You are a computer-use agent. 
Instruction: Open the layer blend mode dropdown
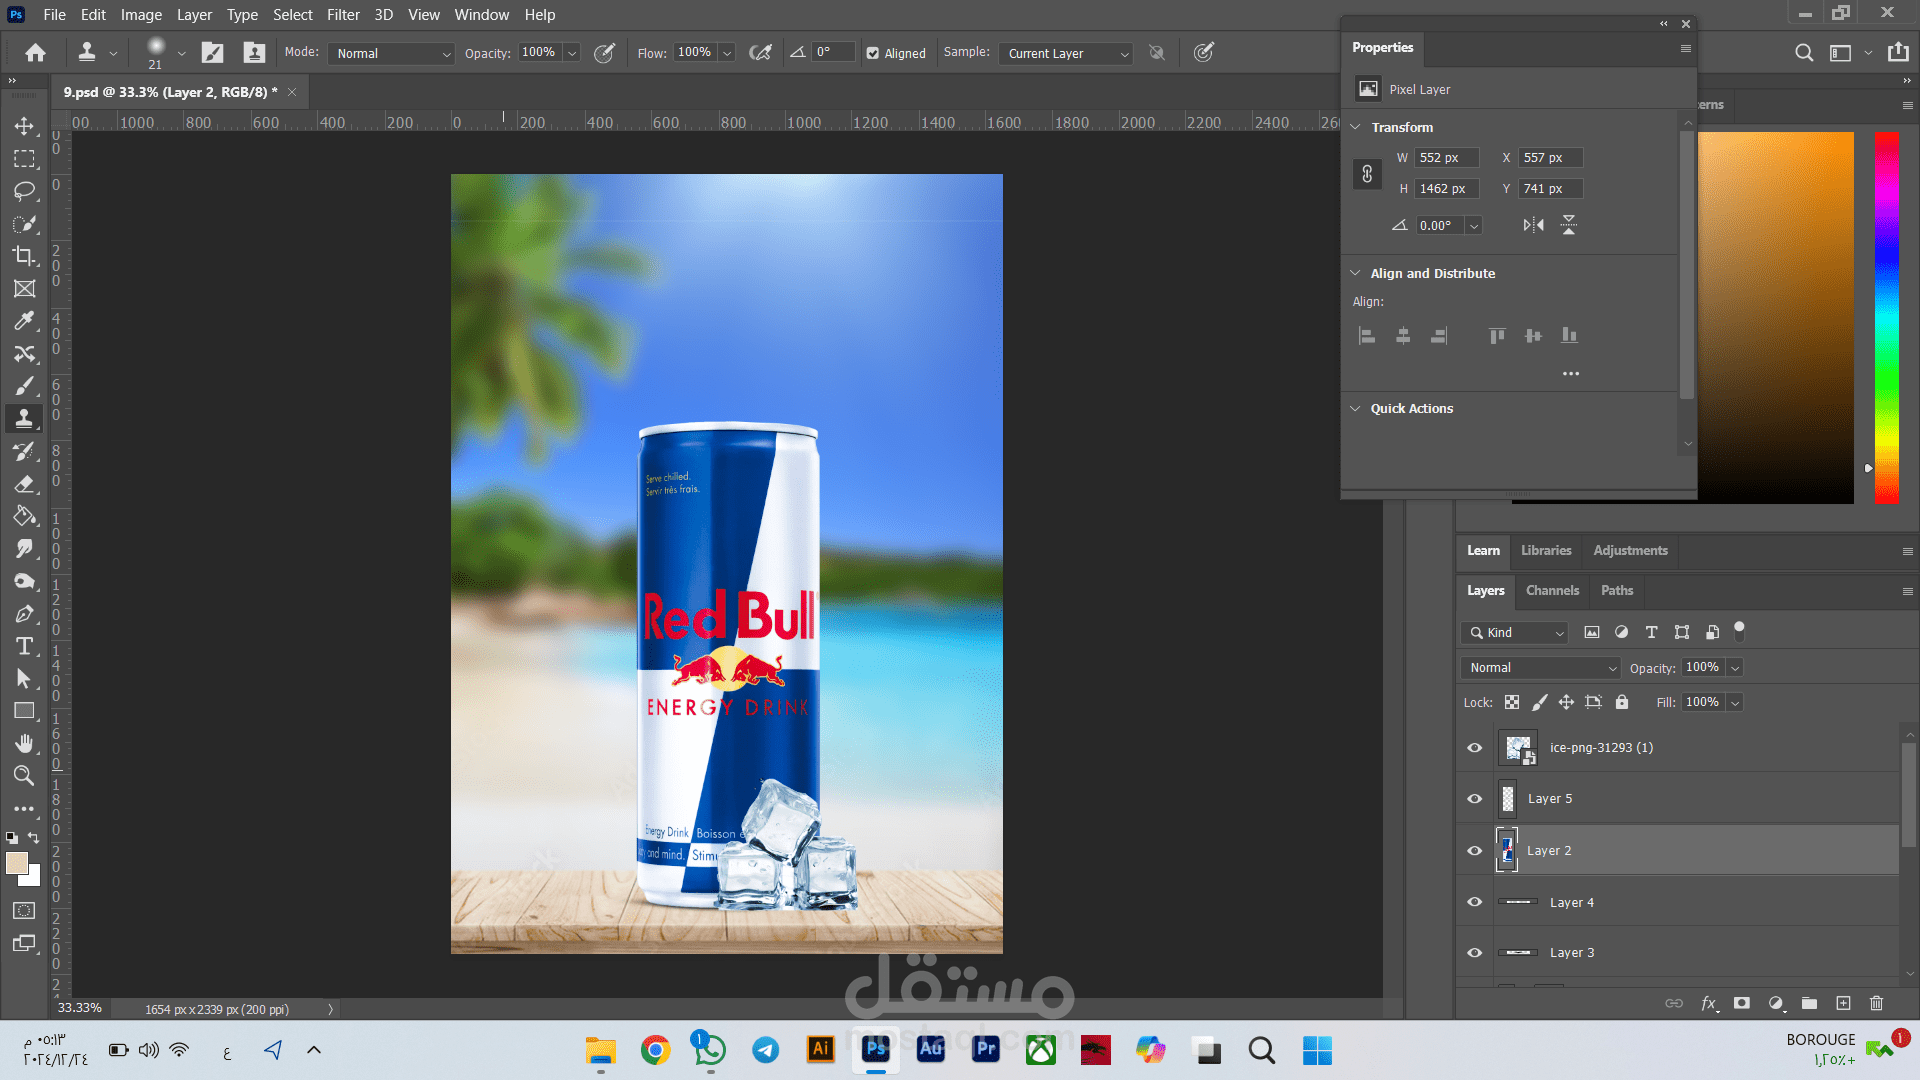point(1541,668)
